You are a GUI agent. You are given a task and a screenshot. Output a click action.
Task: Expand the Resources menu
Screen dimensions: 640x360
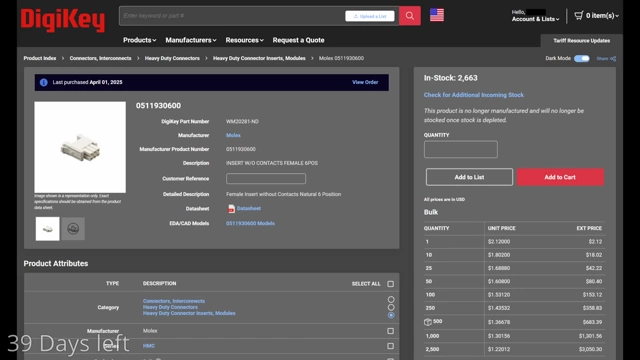244,40
